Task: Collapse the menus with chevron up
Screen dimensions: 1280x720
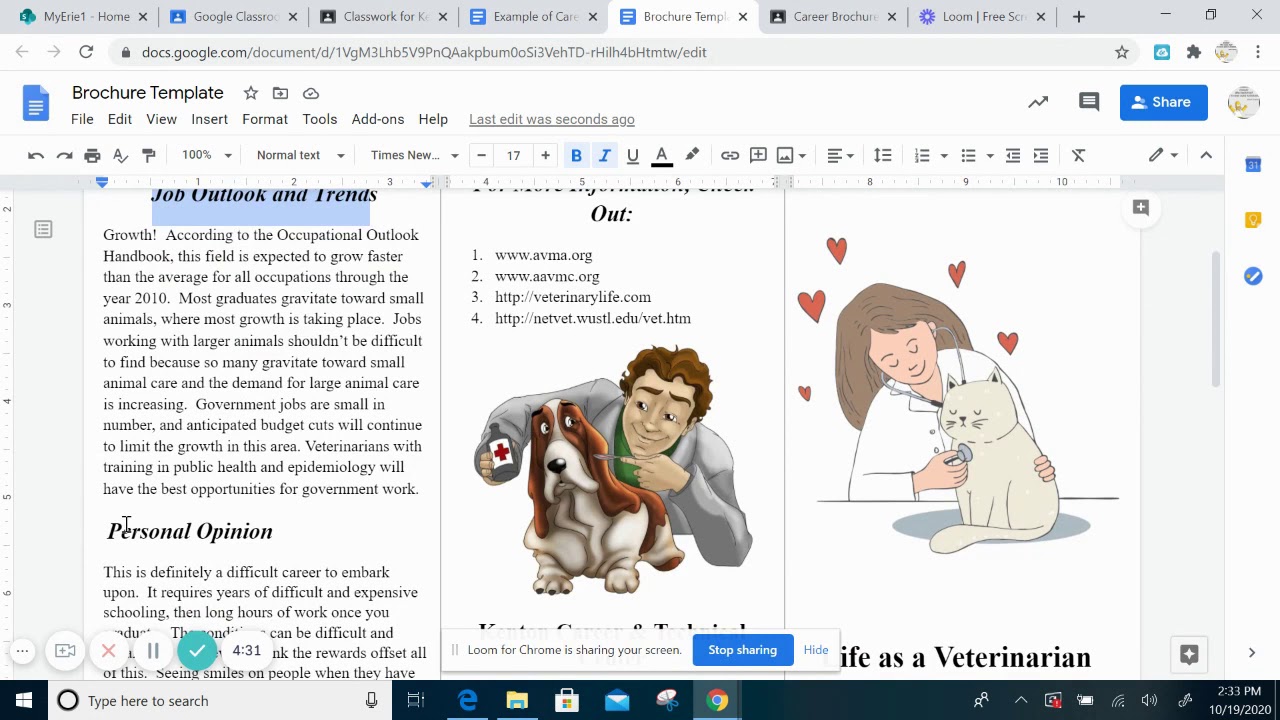Action: (x=1206, y=155)
